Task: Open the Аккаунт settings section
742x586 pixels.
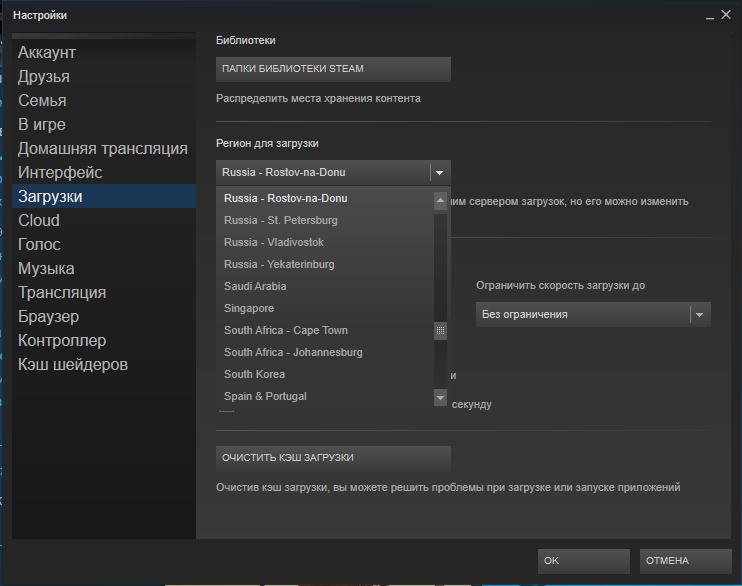Action: coord(104,53)
